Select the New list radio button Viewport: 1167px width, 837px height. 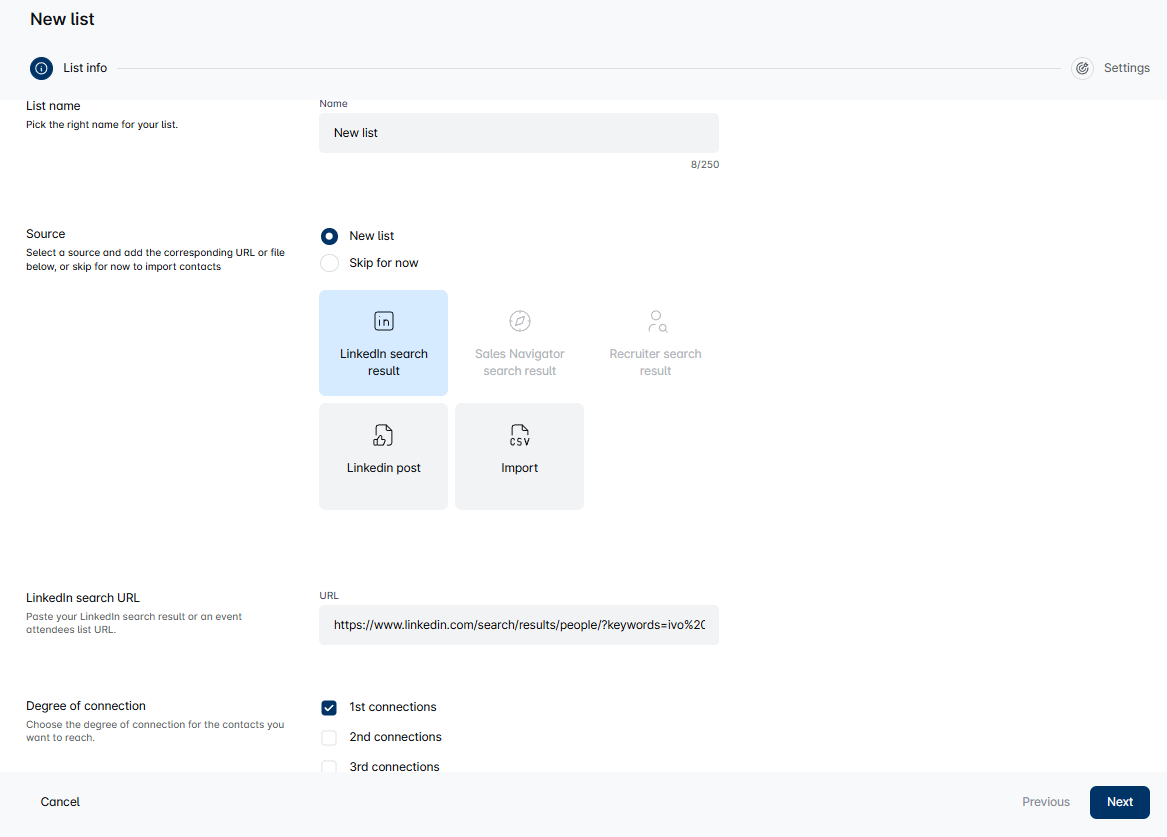click(x=329, y=236)
